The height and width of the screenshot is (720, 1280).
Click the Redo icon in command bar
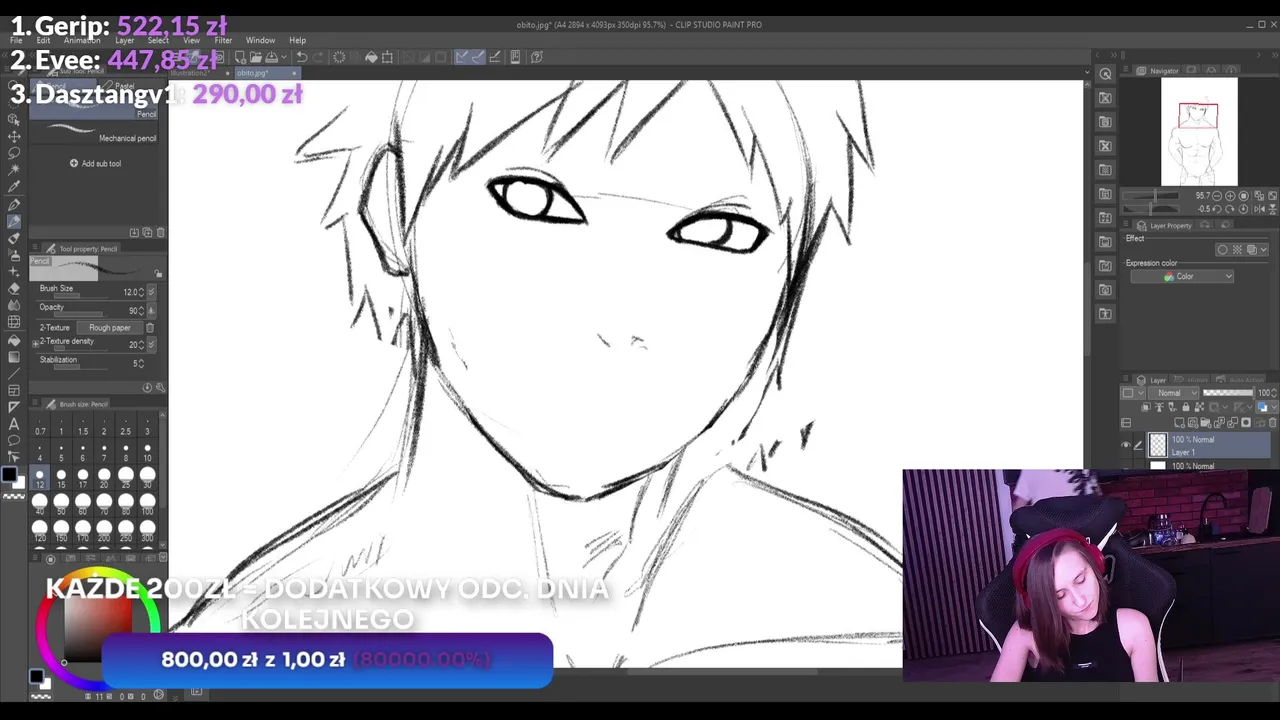[318, 57]
